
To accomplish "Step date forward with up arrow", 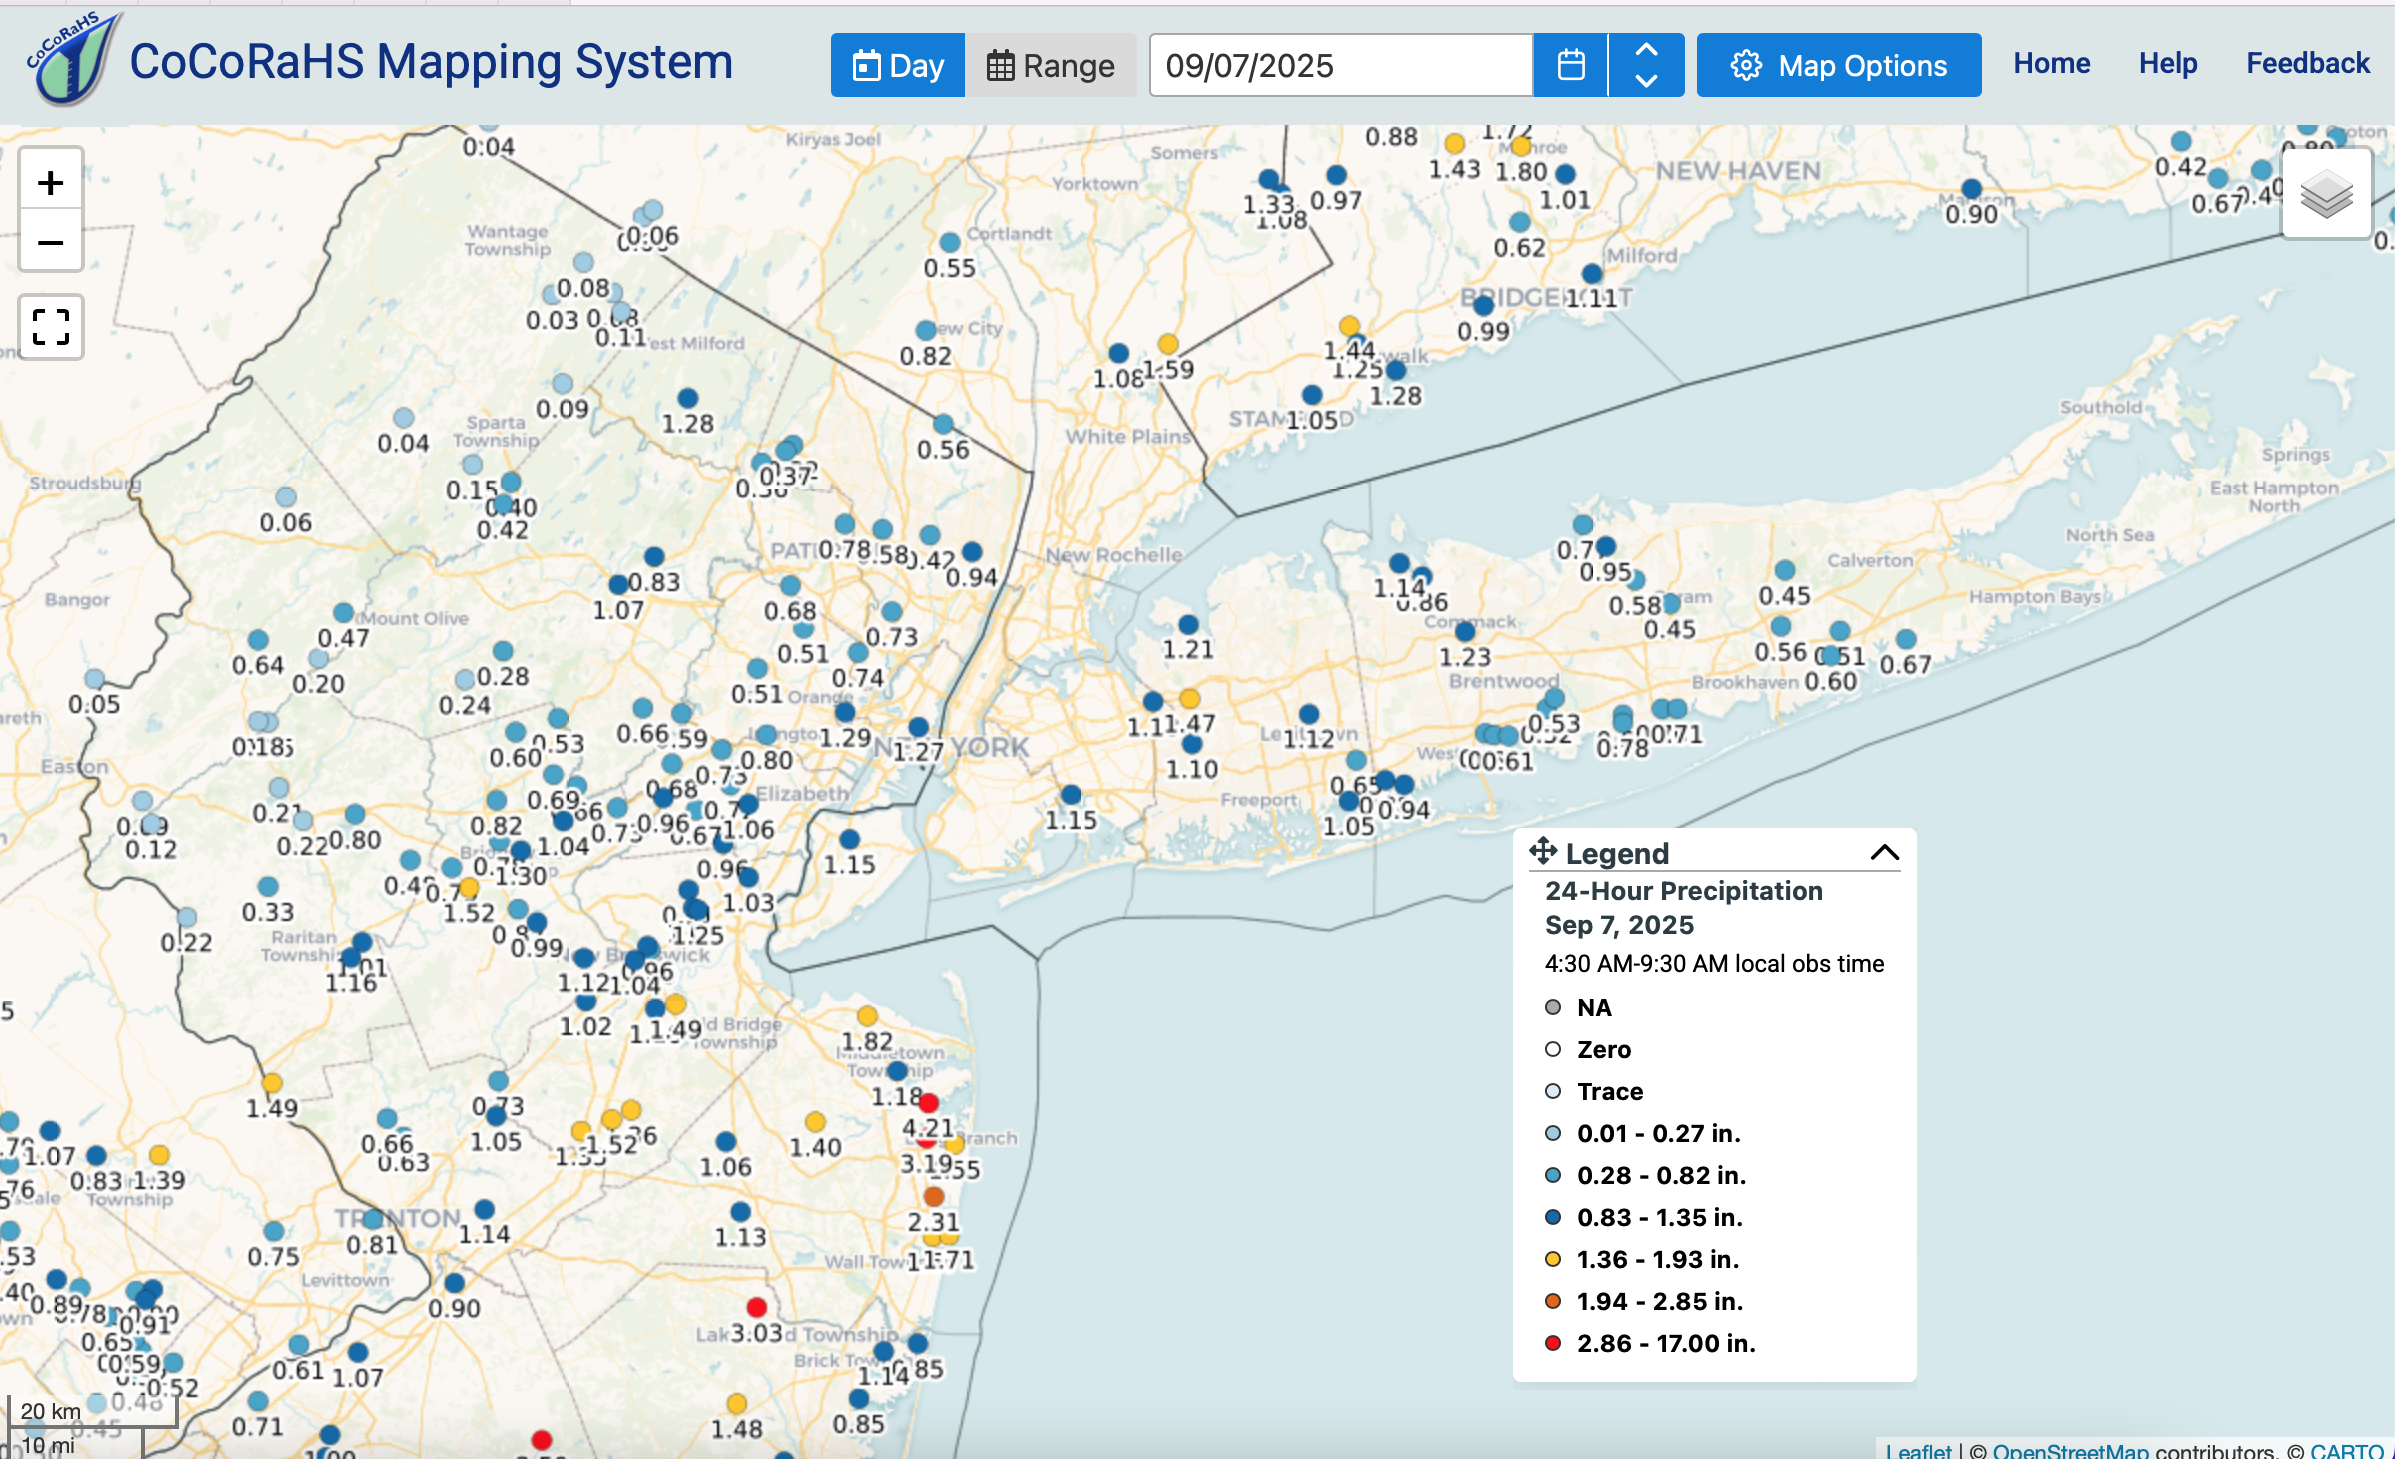I will [x=1646, y=49].
